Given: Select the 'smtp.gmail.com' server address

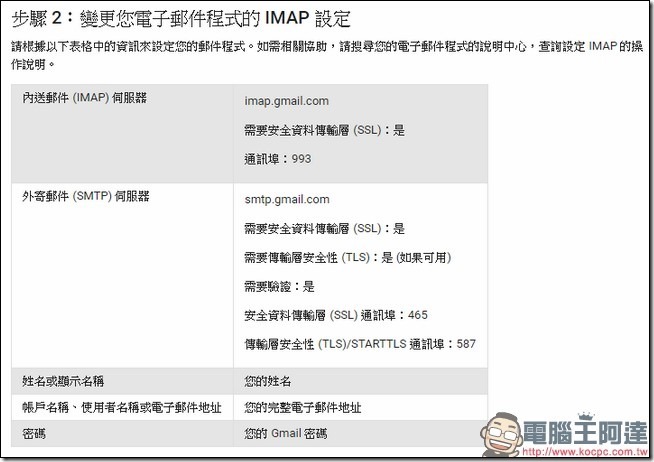Looking at the screenshot, I should tap(287, 199).
